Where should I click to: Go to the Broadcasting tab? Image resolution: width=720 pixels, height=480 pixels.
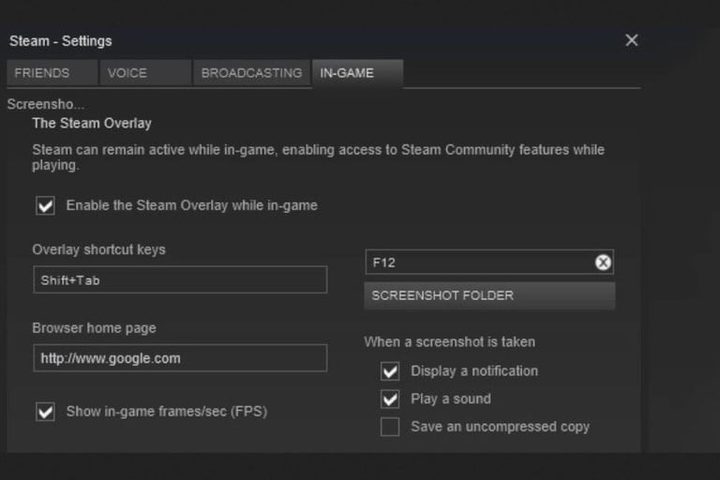click(252, 73)
